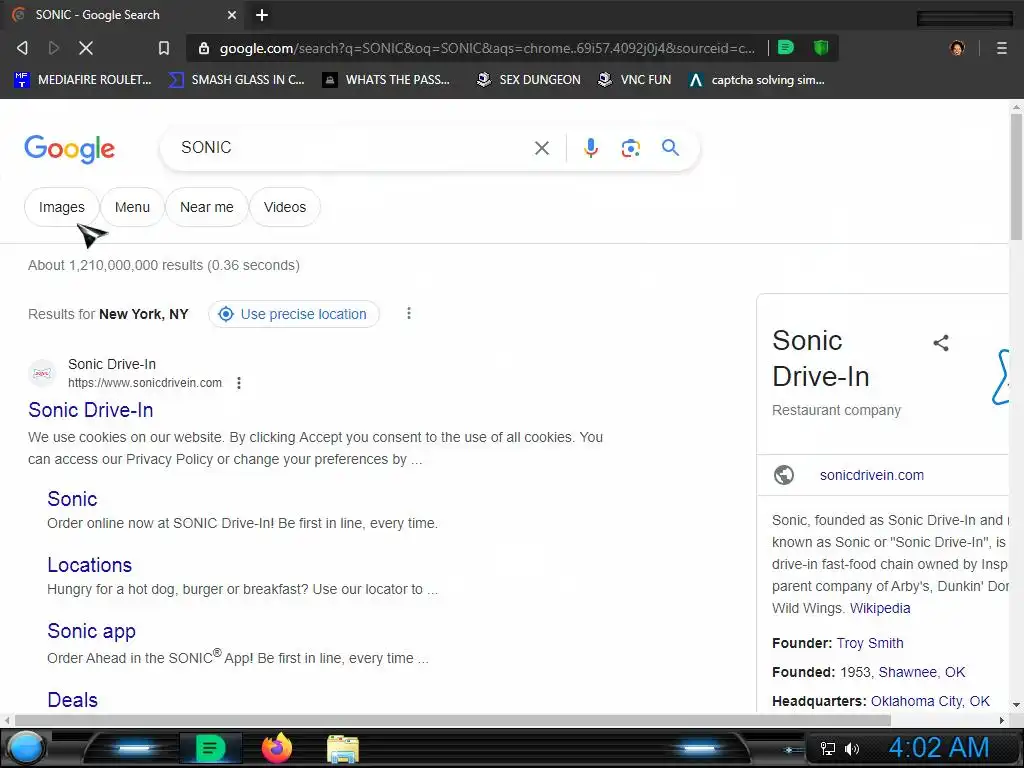Open a new browser tab

click(x=262, y=15)
